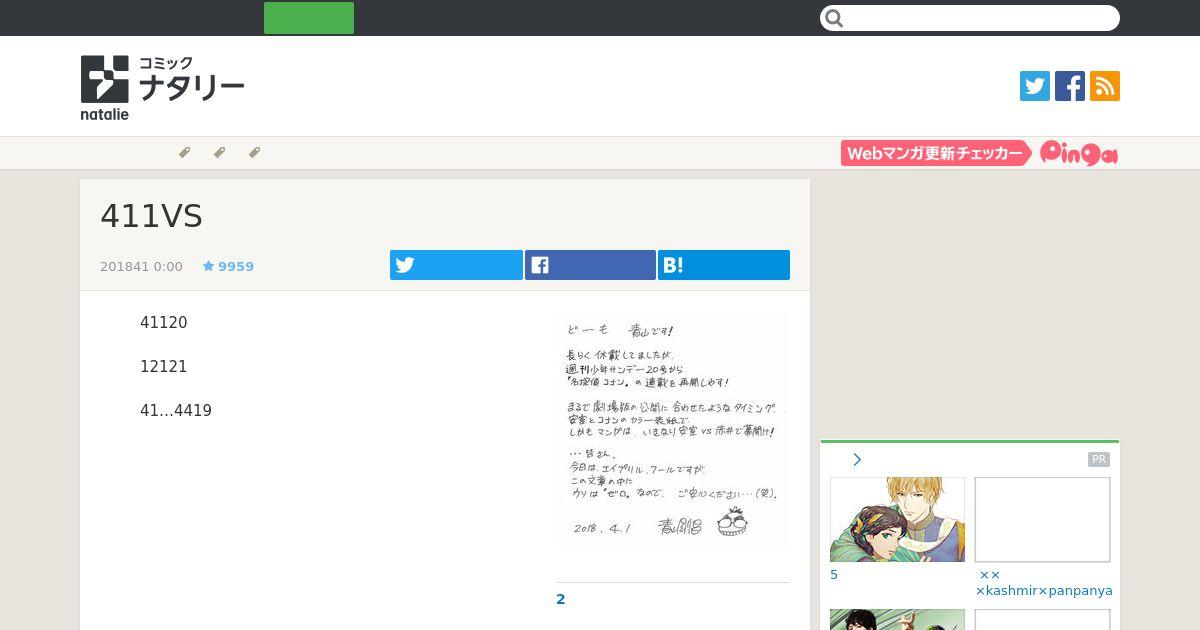Open the handwritten letter image

point(672,430)
